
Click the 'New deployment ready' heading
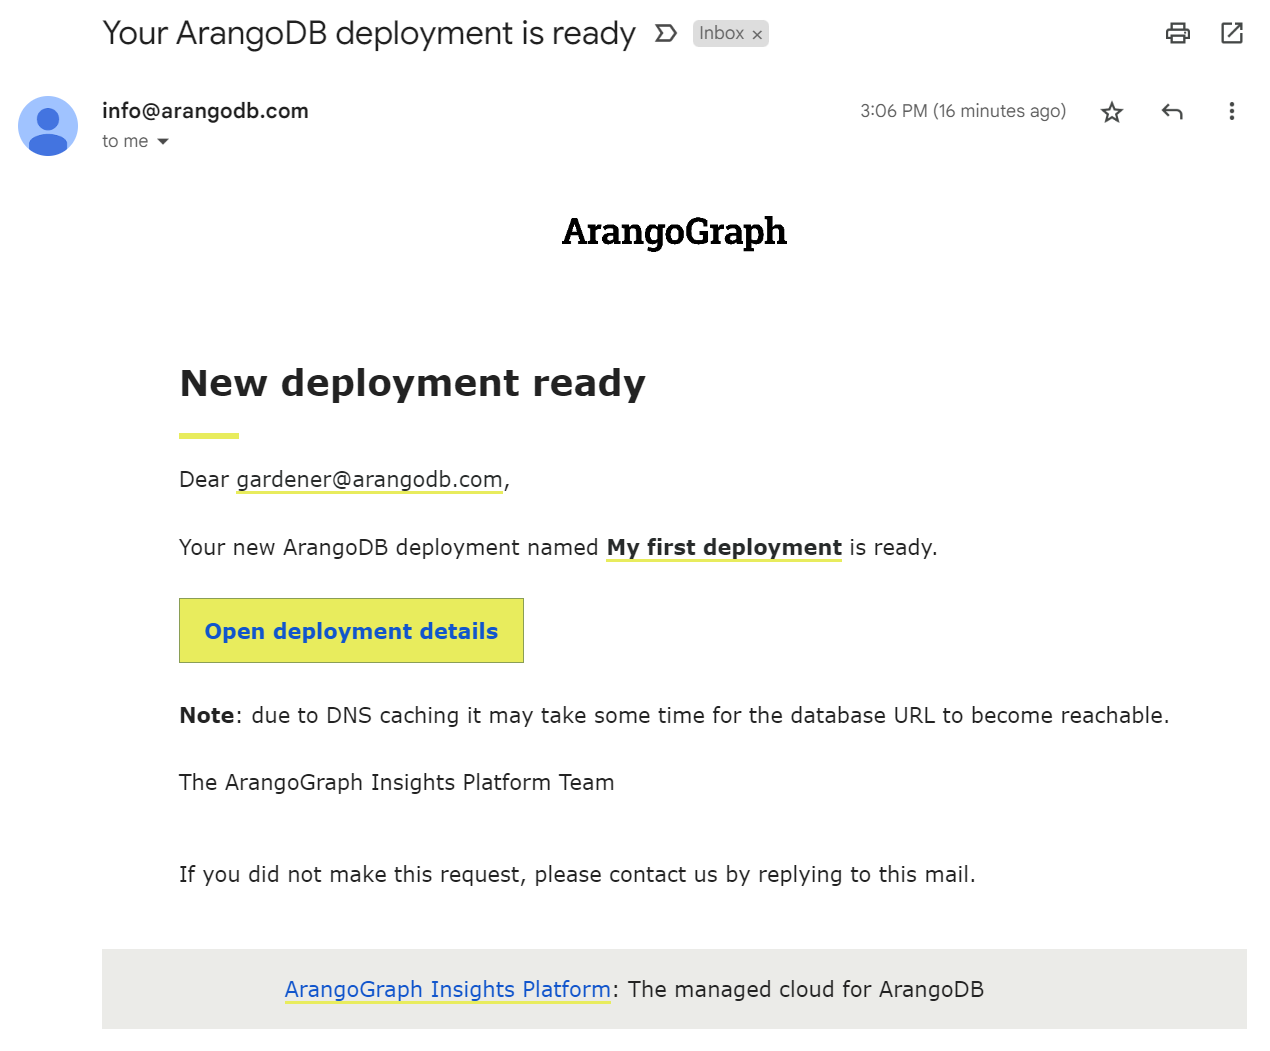(x=413, y=384)
